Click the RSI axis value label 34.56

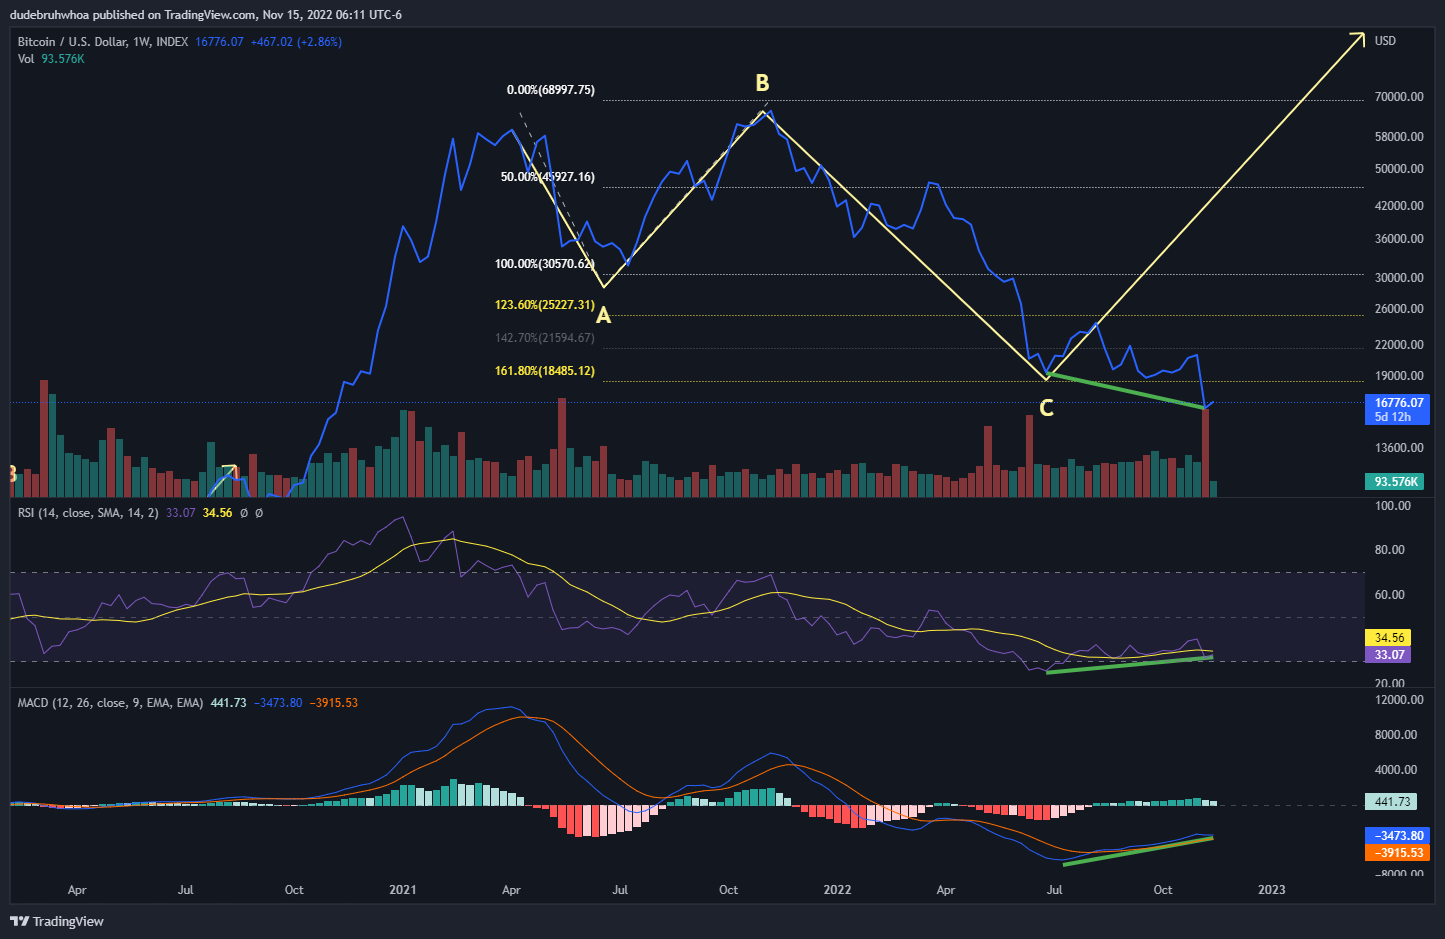(1388, 638)
